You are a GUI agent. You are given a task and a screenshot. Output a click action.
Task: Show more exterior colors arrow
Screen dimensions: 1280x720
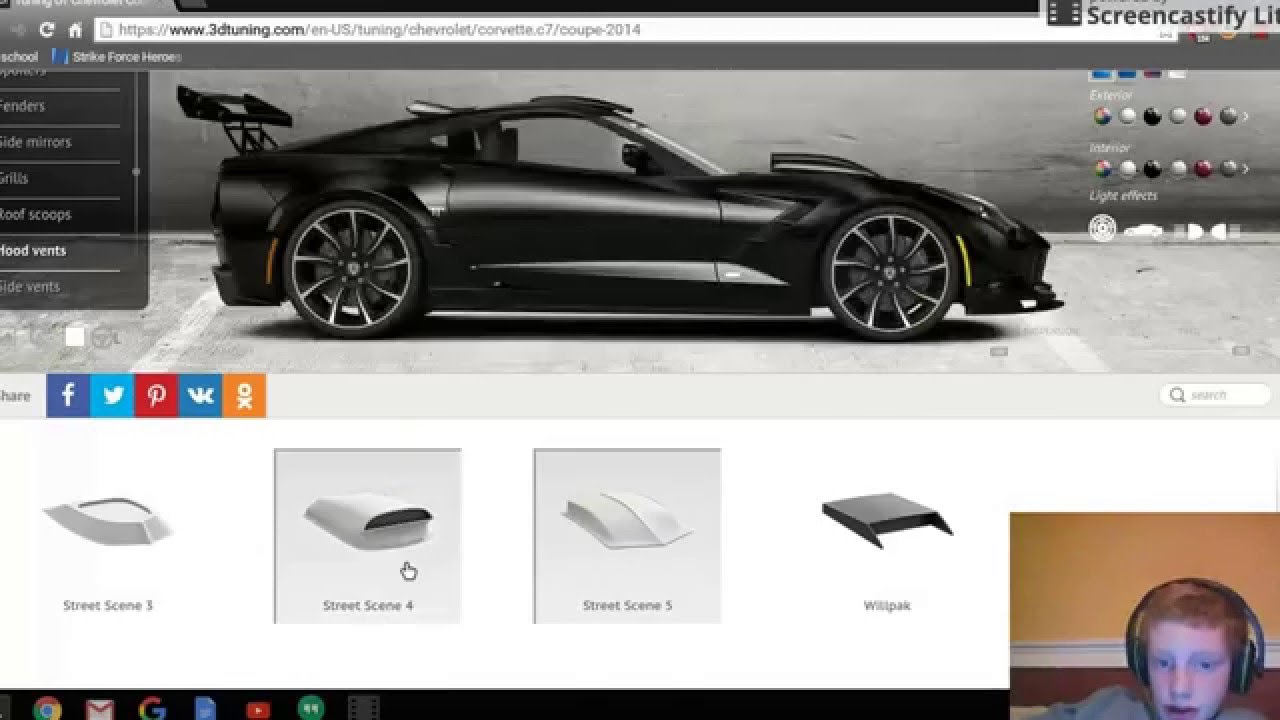tap(1246, 117)
